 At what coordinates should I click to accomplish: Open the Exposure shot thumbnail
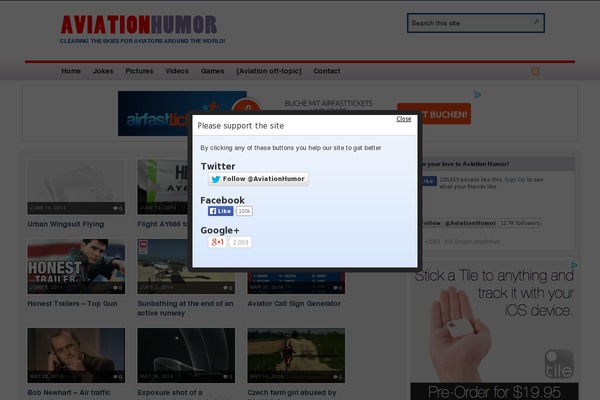[186, 355]
